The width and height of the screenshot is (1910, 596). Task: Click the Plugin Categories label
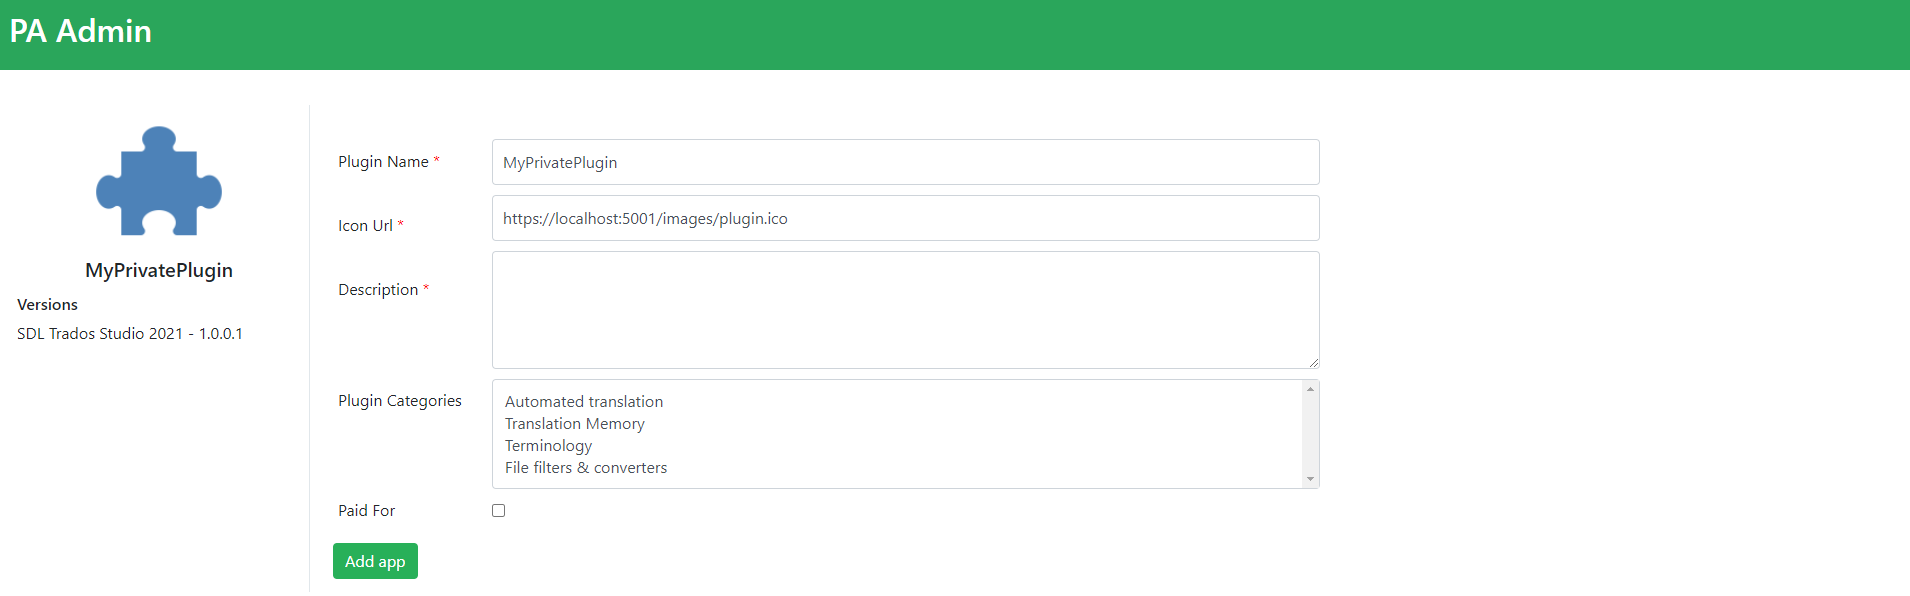pyautogui.click(x=400, y=401)
